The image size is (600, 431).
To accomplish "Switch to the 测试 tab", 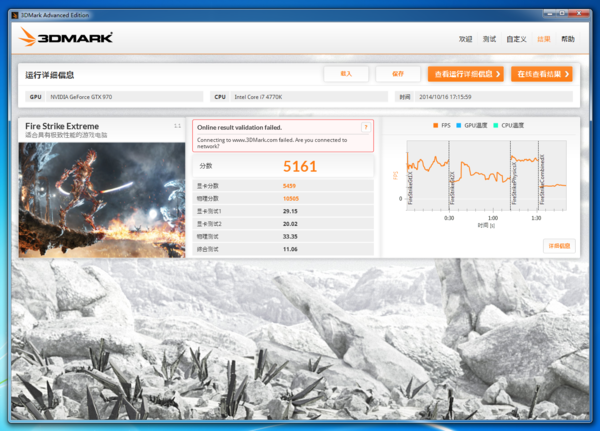I will (x=489, y=39).
